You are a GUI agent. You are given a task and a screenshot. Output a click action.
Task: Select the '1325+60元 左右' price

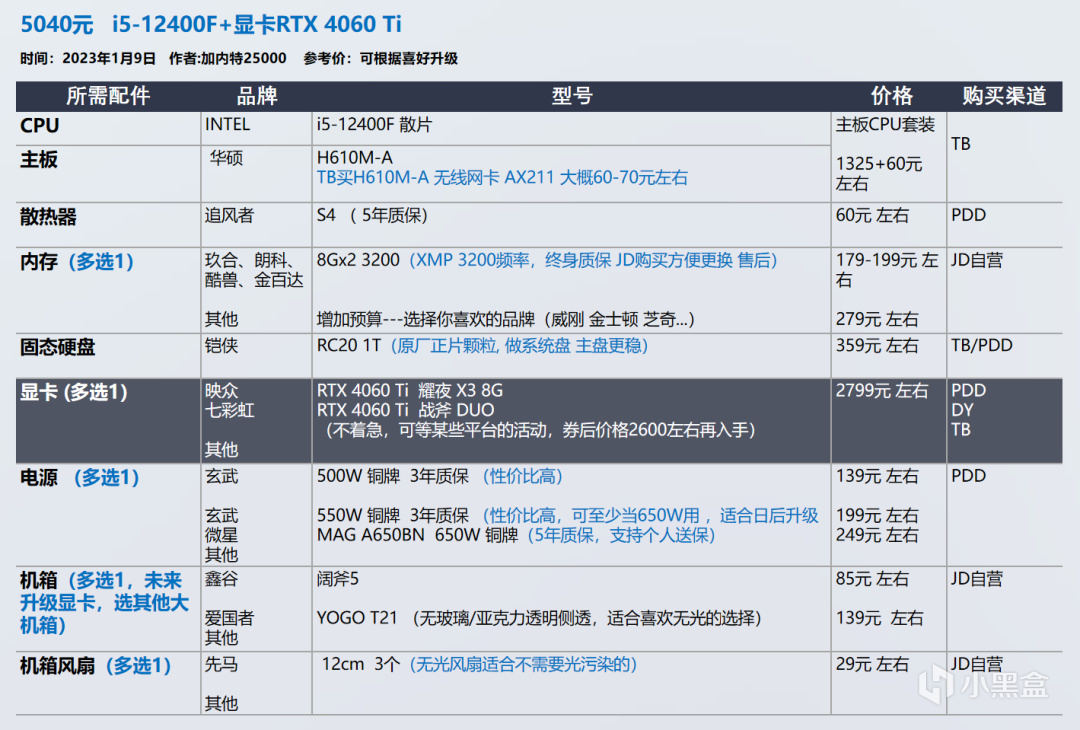[x=879, y=174]
